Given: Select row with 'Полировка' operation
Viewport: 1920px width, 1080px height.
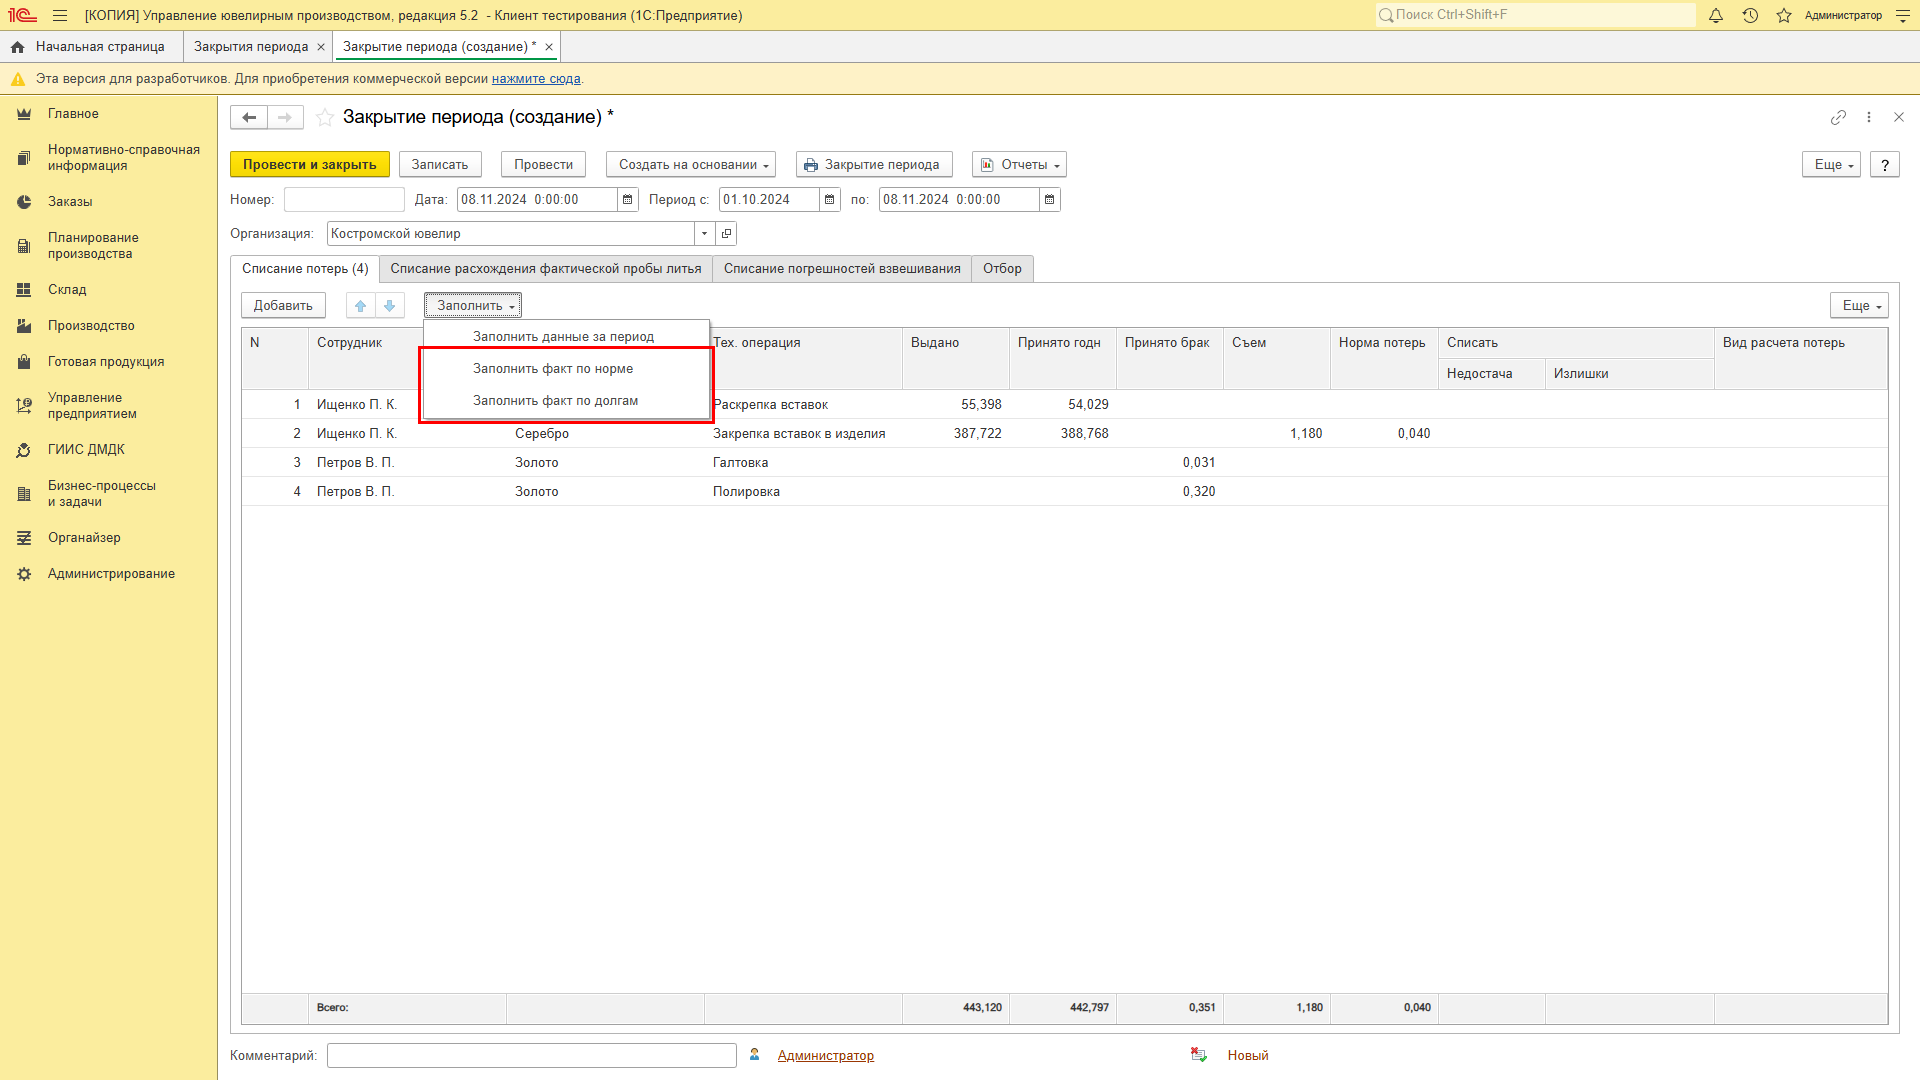Looking at the screenshot, I should click(1064, 492).
